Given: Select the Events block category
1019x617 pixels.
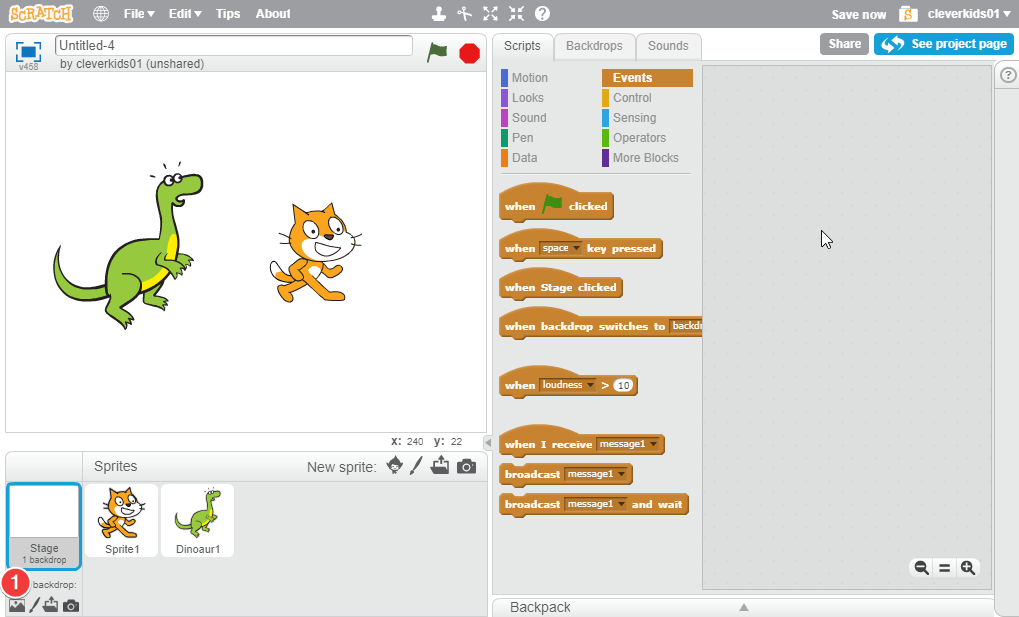Looking at the screenshot, I should click(647, 77).
